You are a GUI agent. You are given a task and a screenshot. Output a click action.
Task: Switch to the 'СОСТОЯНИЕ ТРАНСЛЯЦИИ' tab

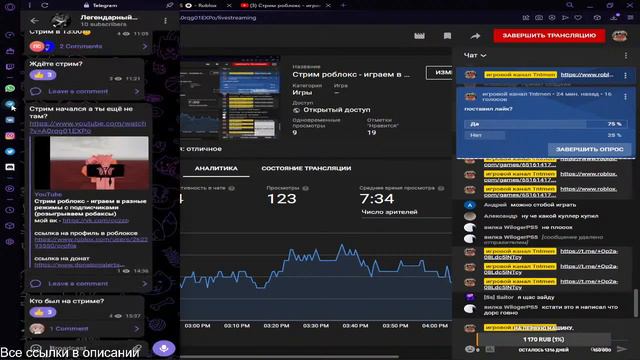[306, 168]
